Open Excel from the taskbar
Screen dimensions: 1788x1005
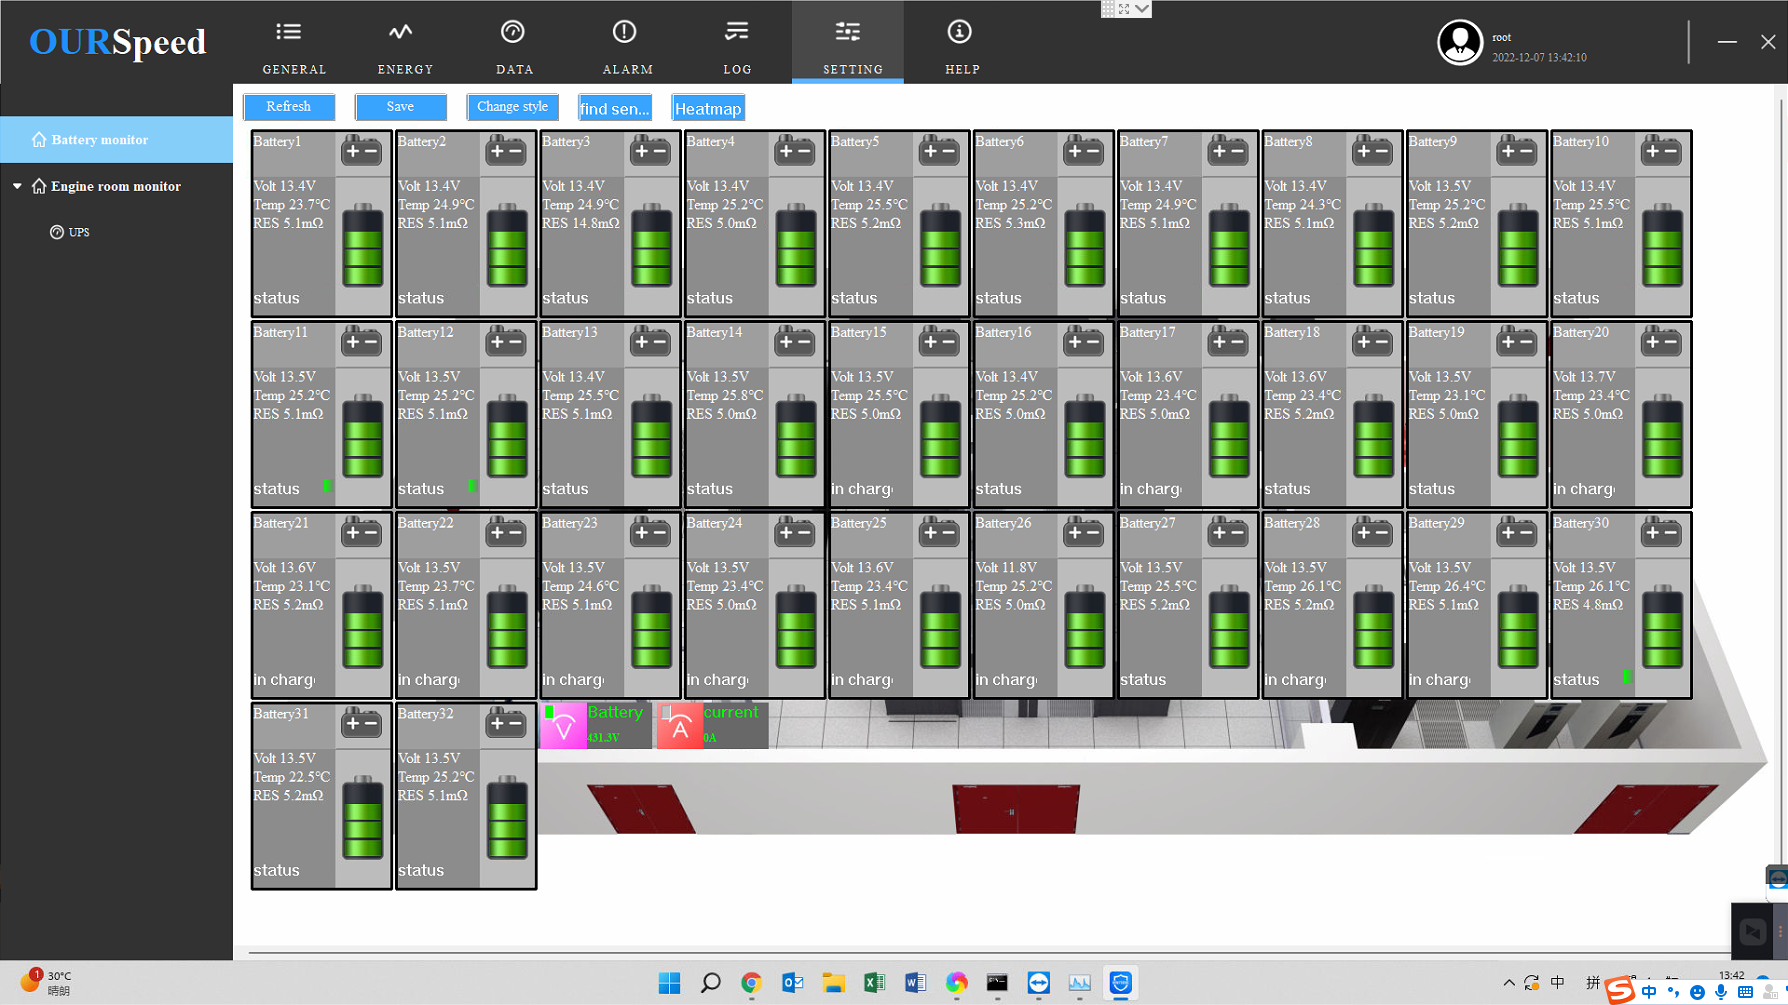[874, 983]
